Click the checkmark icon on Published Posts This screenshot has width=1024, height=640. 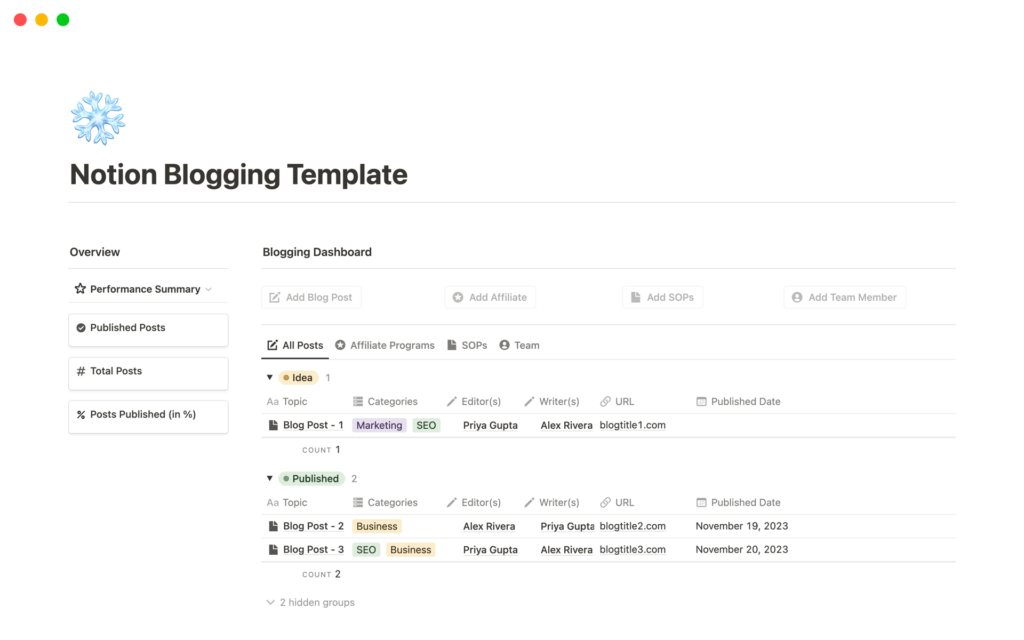pyautogui.click(x=81, y=326)
